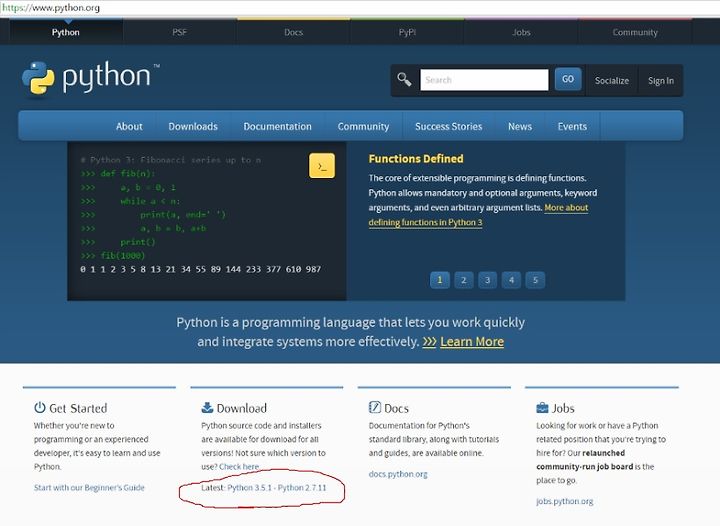Click the 'fib(1000)' code line
720x526 pixels.
tap(112, 255)
